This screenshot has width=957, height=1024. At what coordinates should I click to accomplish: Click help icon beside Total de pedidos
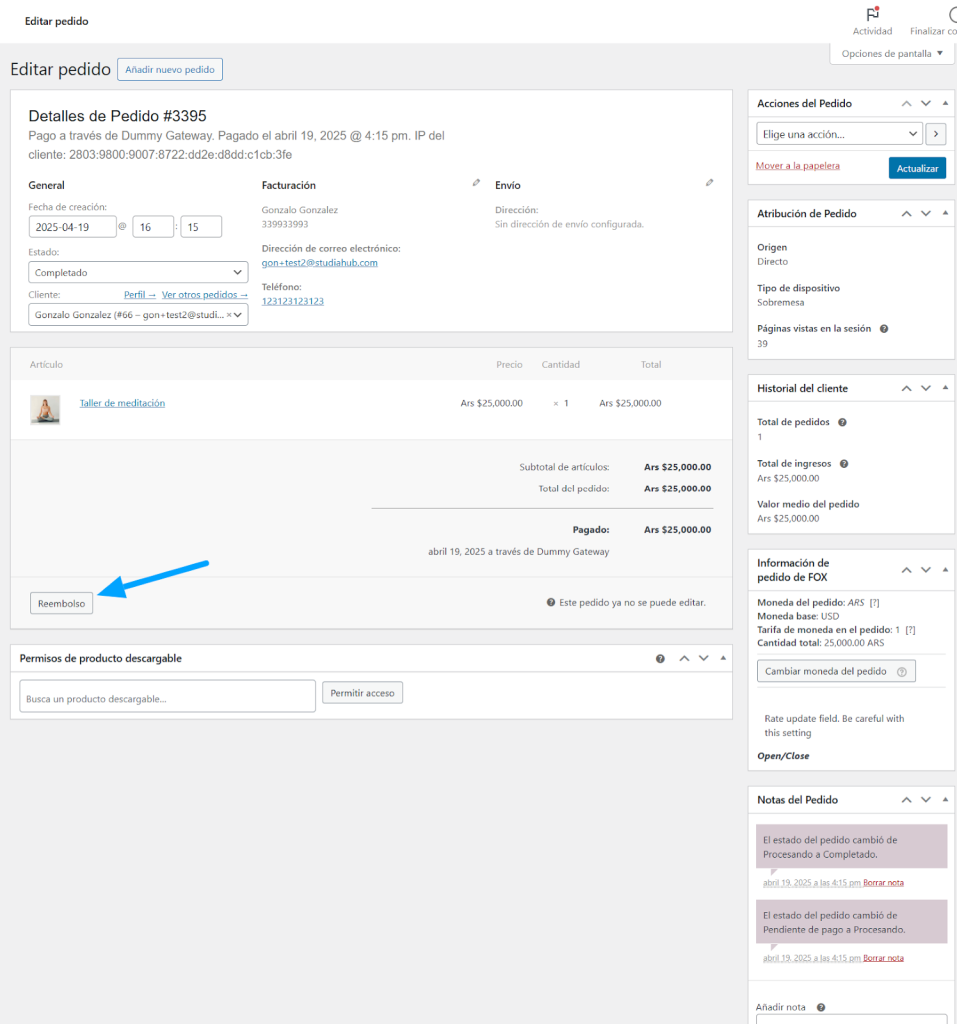842,422
